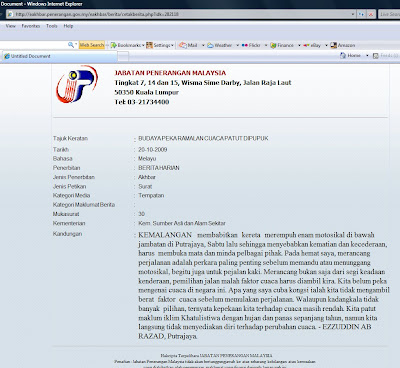The width and height of the screenshot is (400, 368).
Task: Click the heading JABATAN PENERANGAN MALAYSIA
Action: click(x=170, y=73)
